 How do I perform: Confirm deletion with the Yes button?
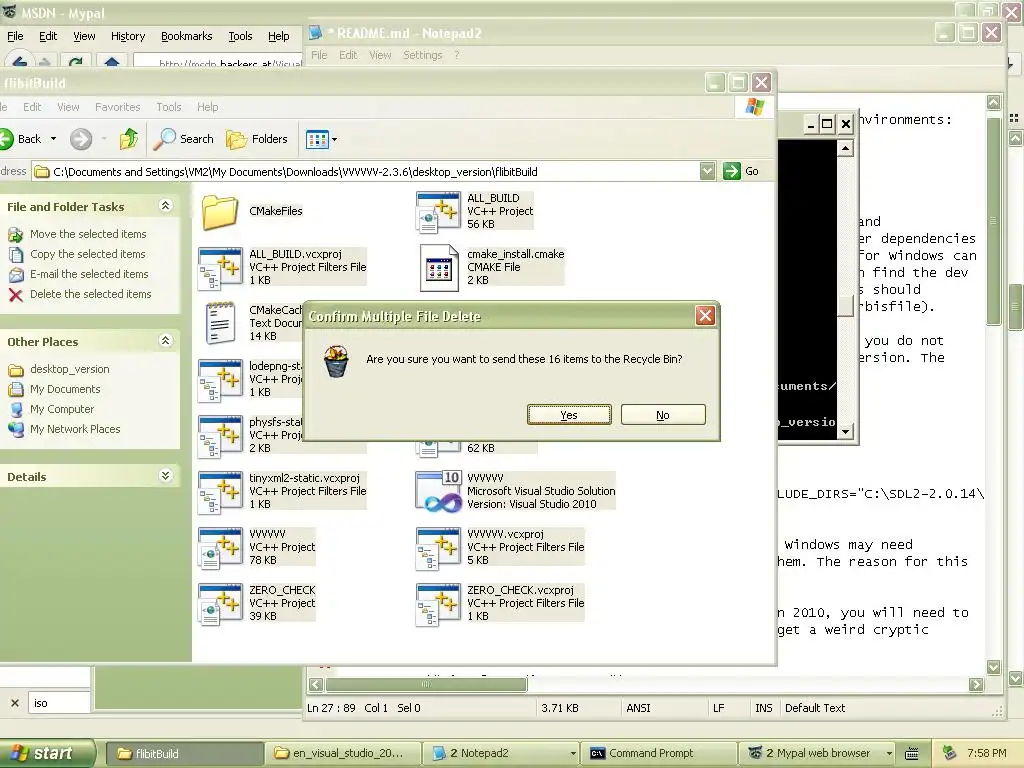569,415
